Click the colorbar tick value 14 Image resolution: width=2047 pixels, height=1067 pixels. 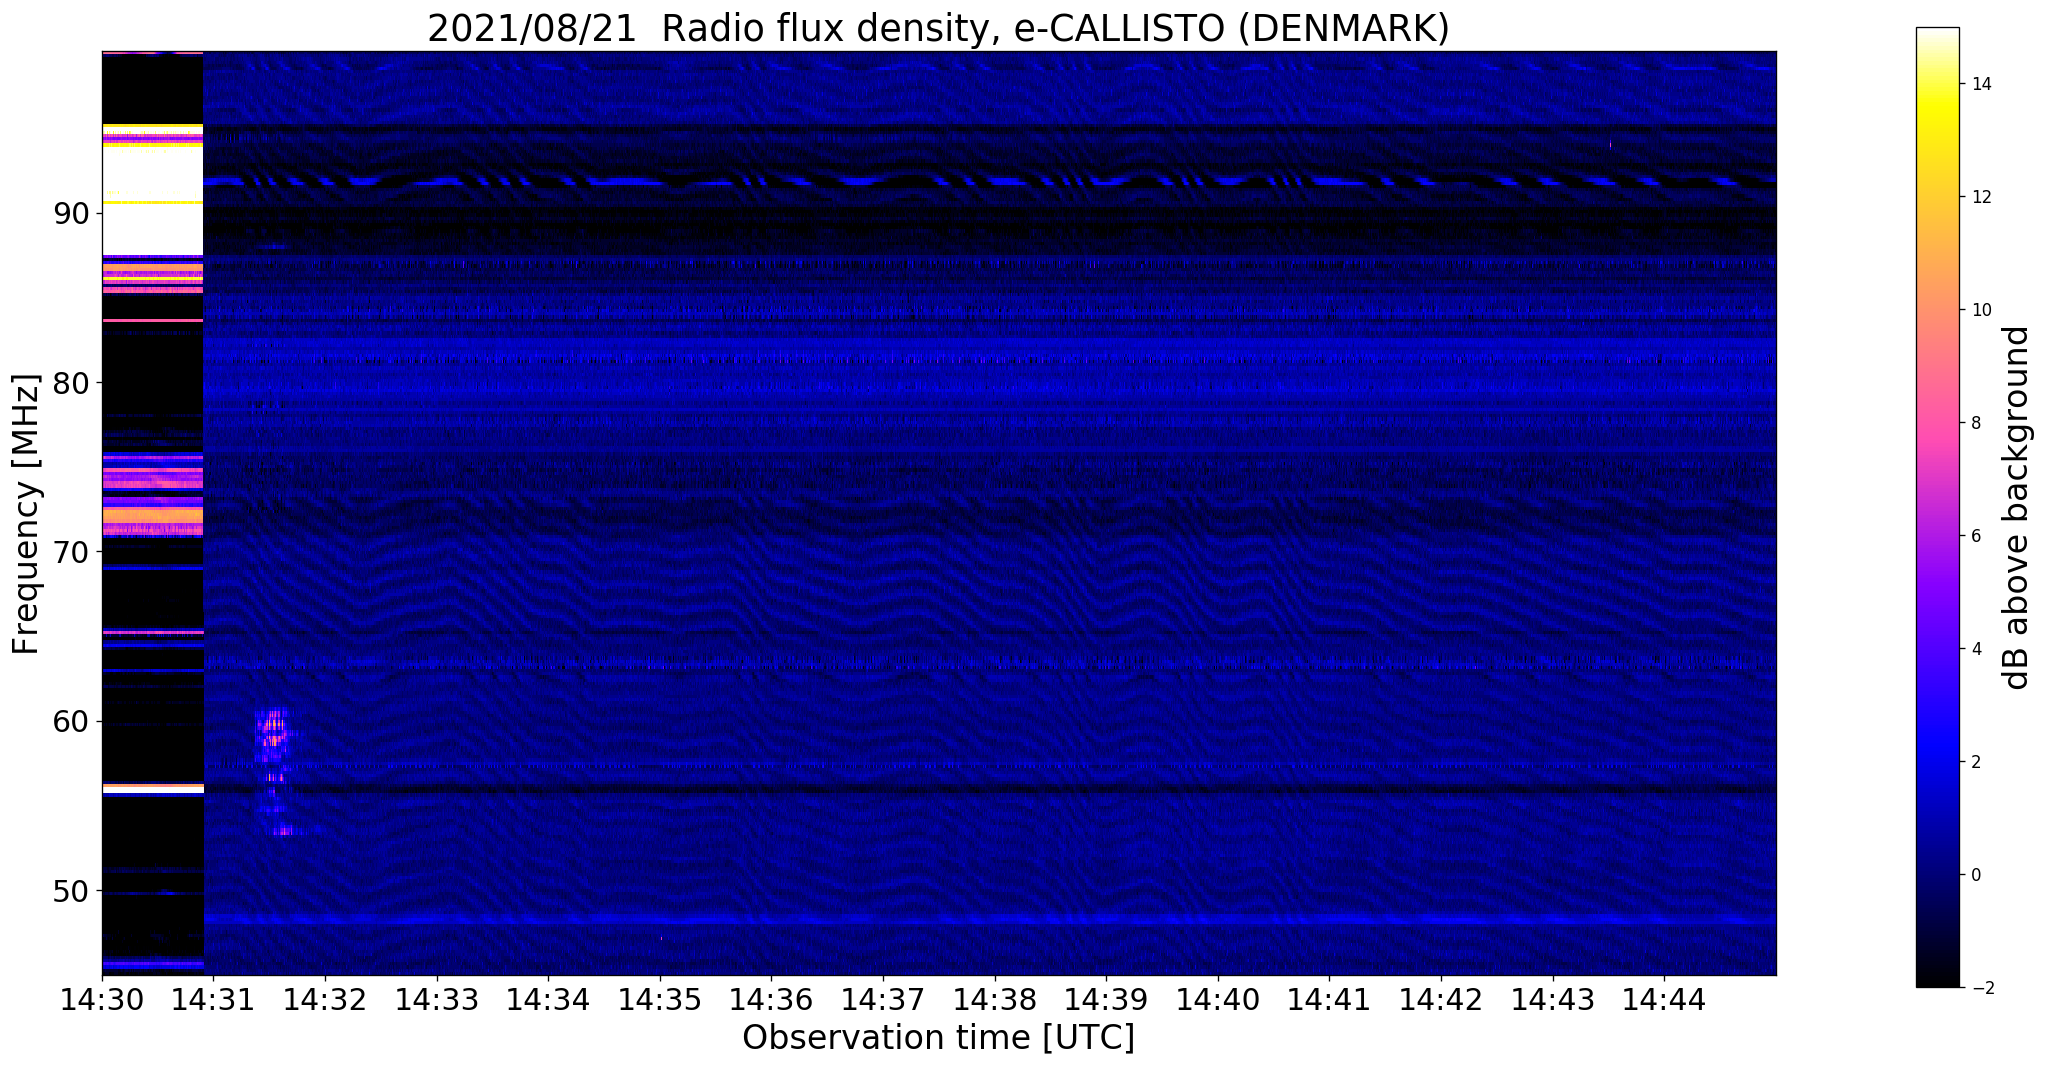(1980, 84)
